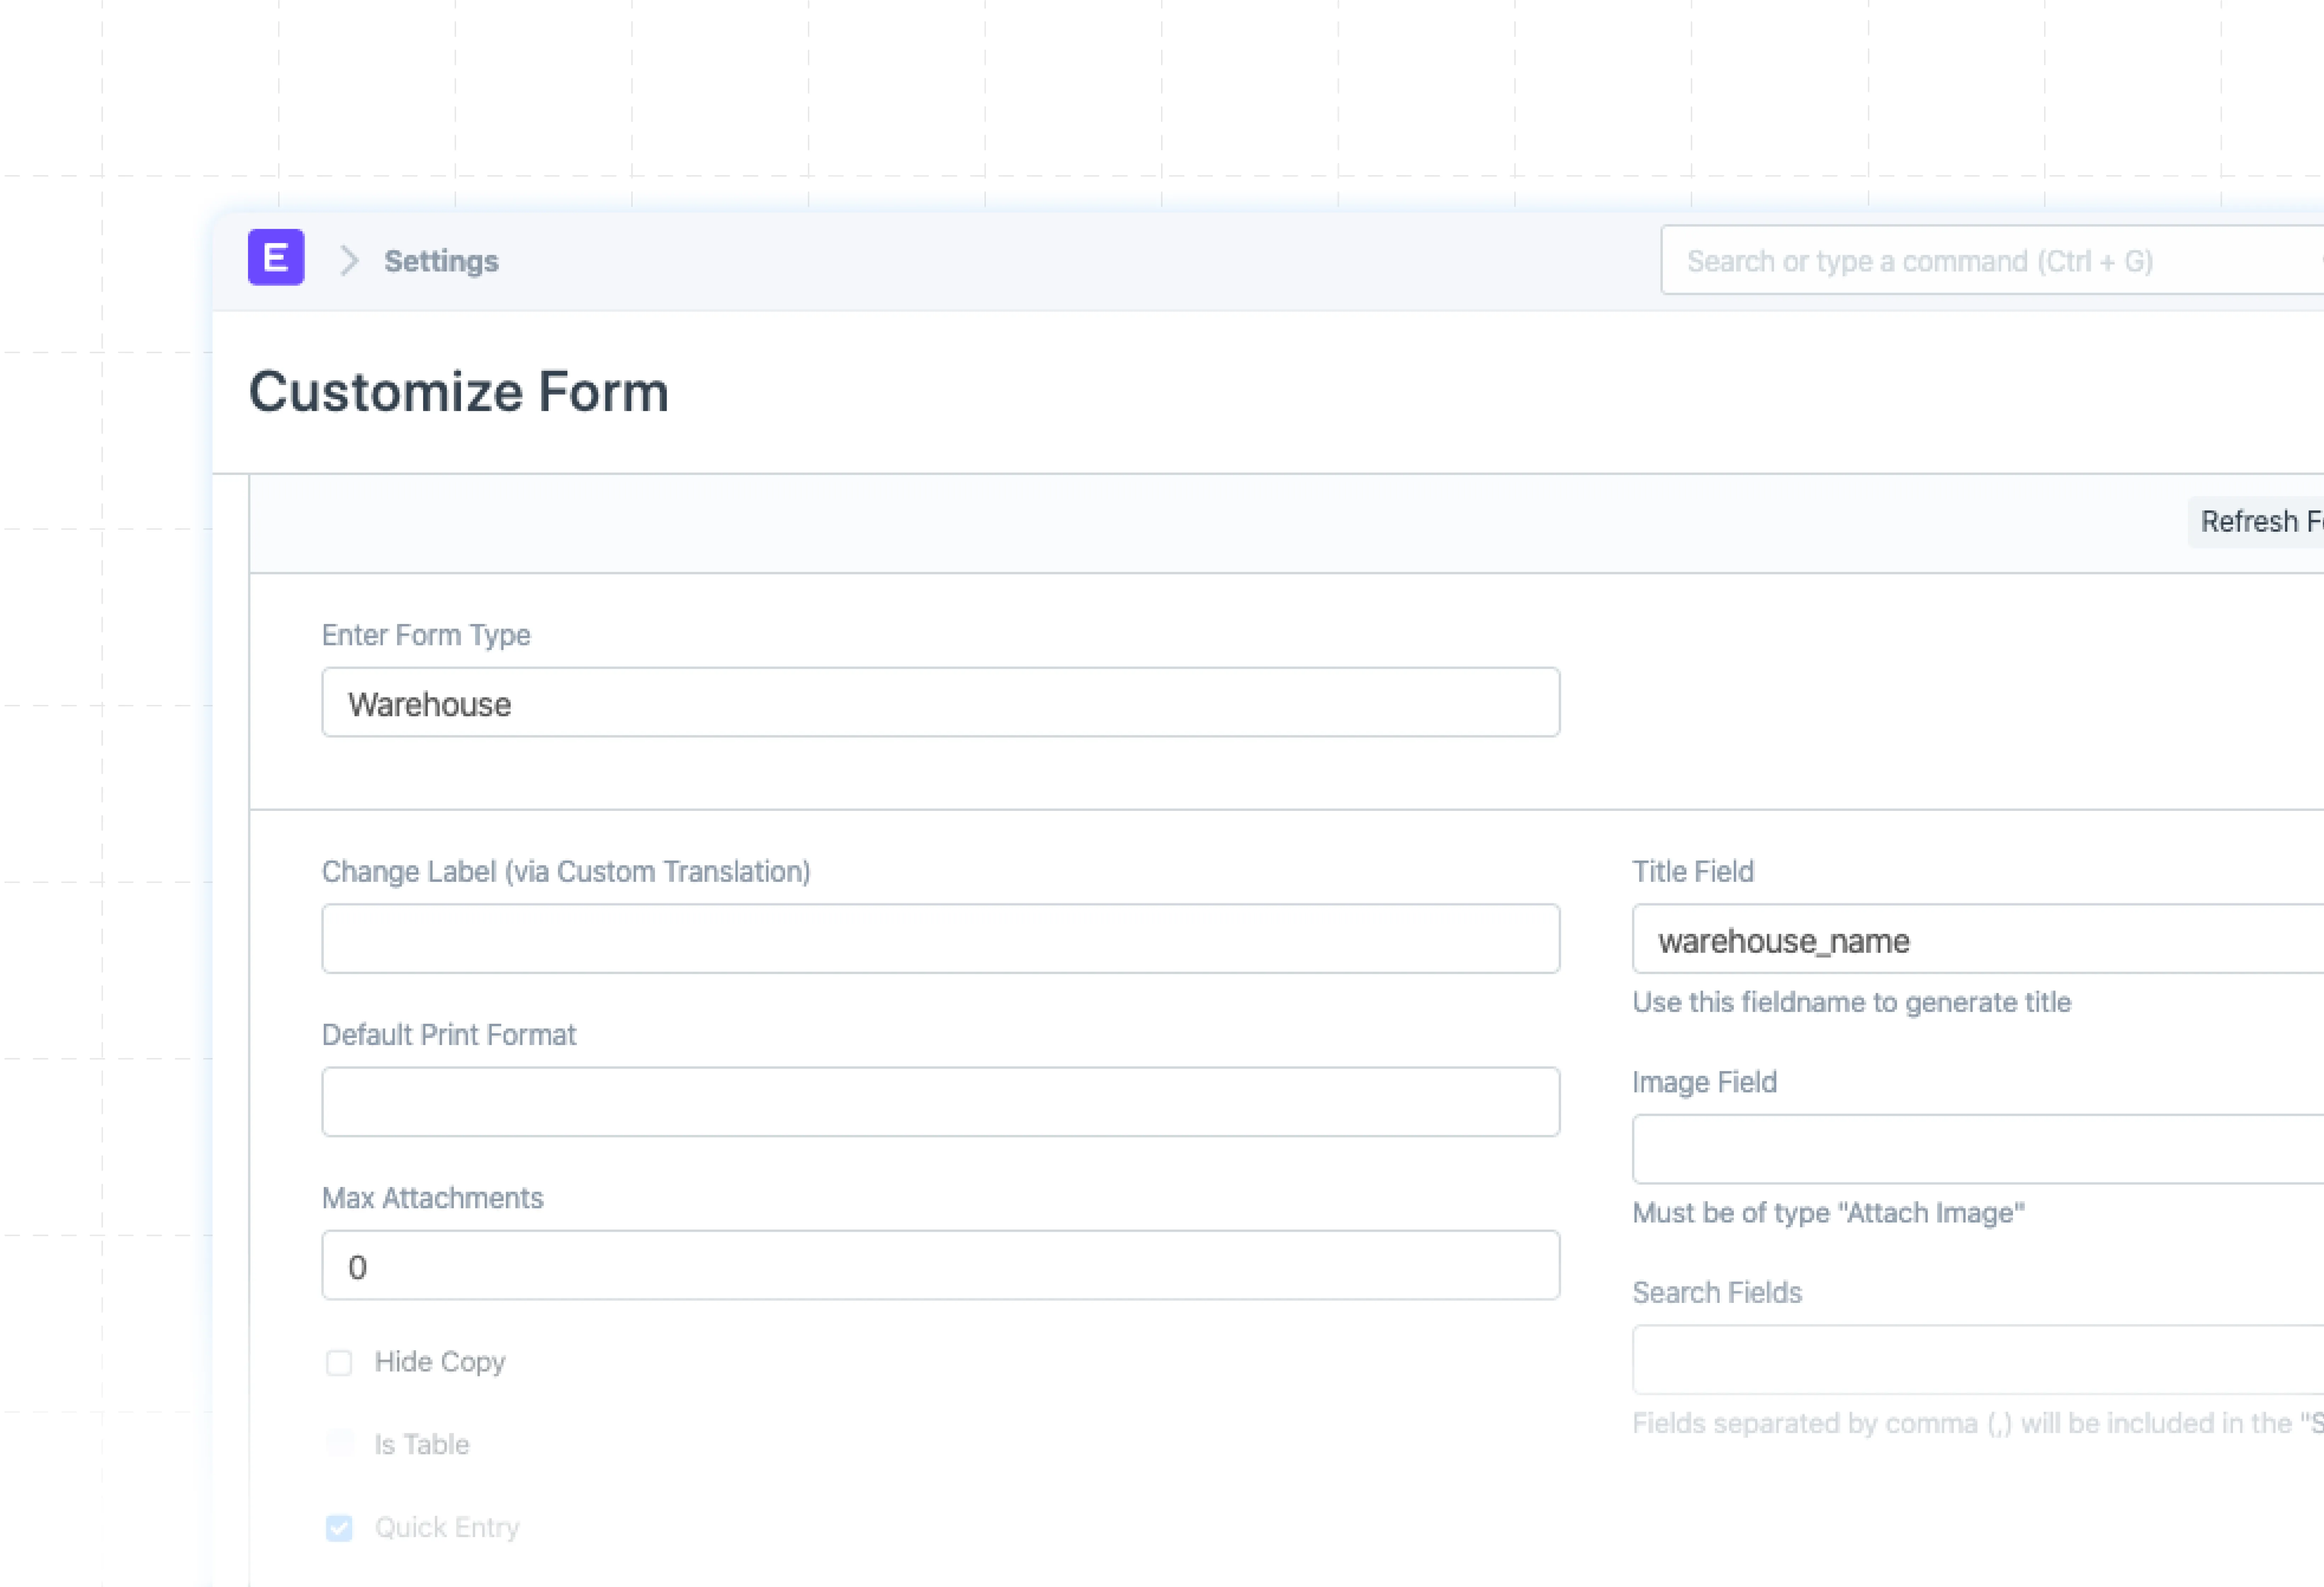Click the Enter Form Type label

(426, 635)
